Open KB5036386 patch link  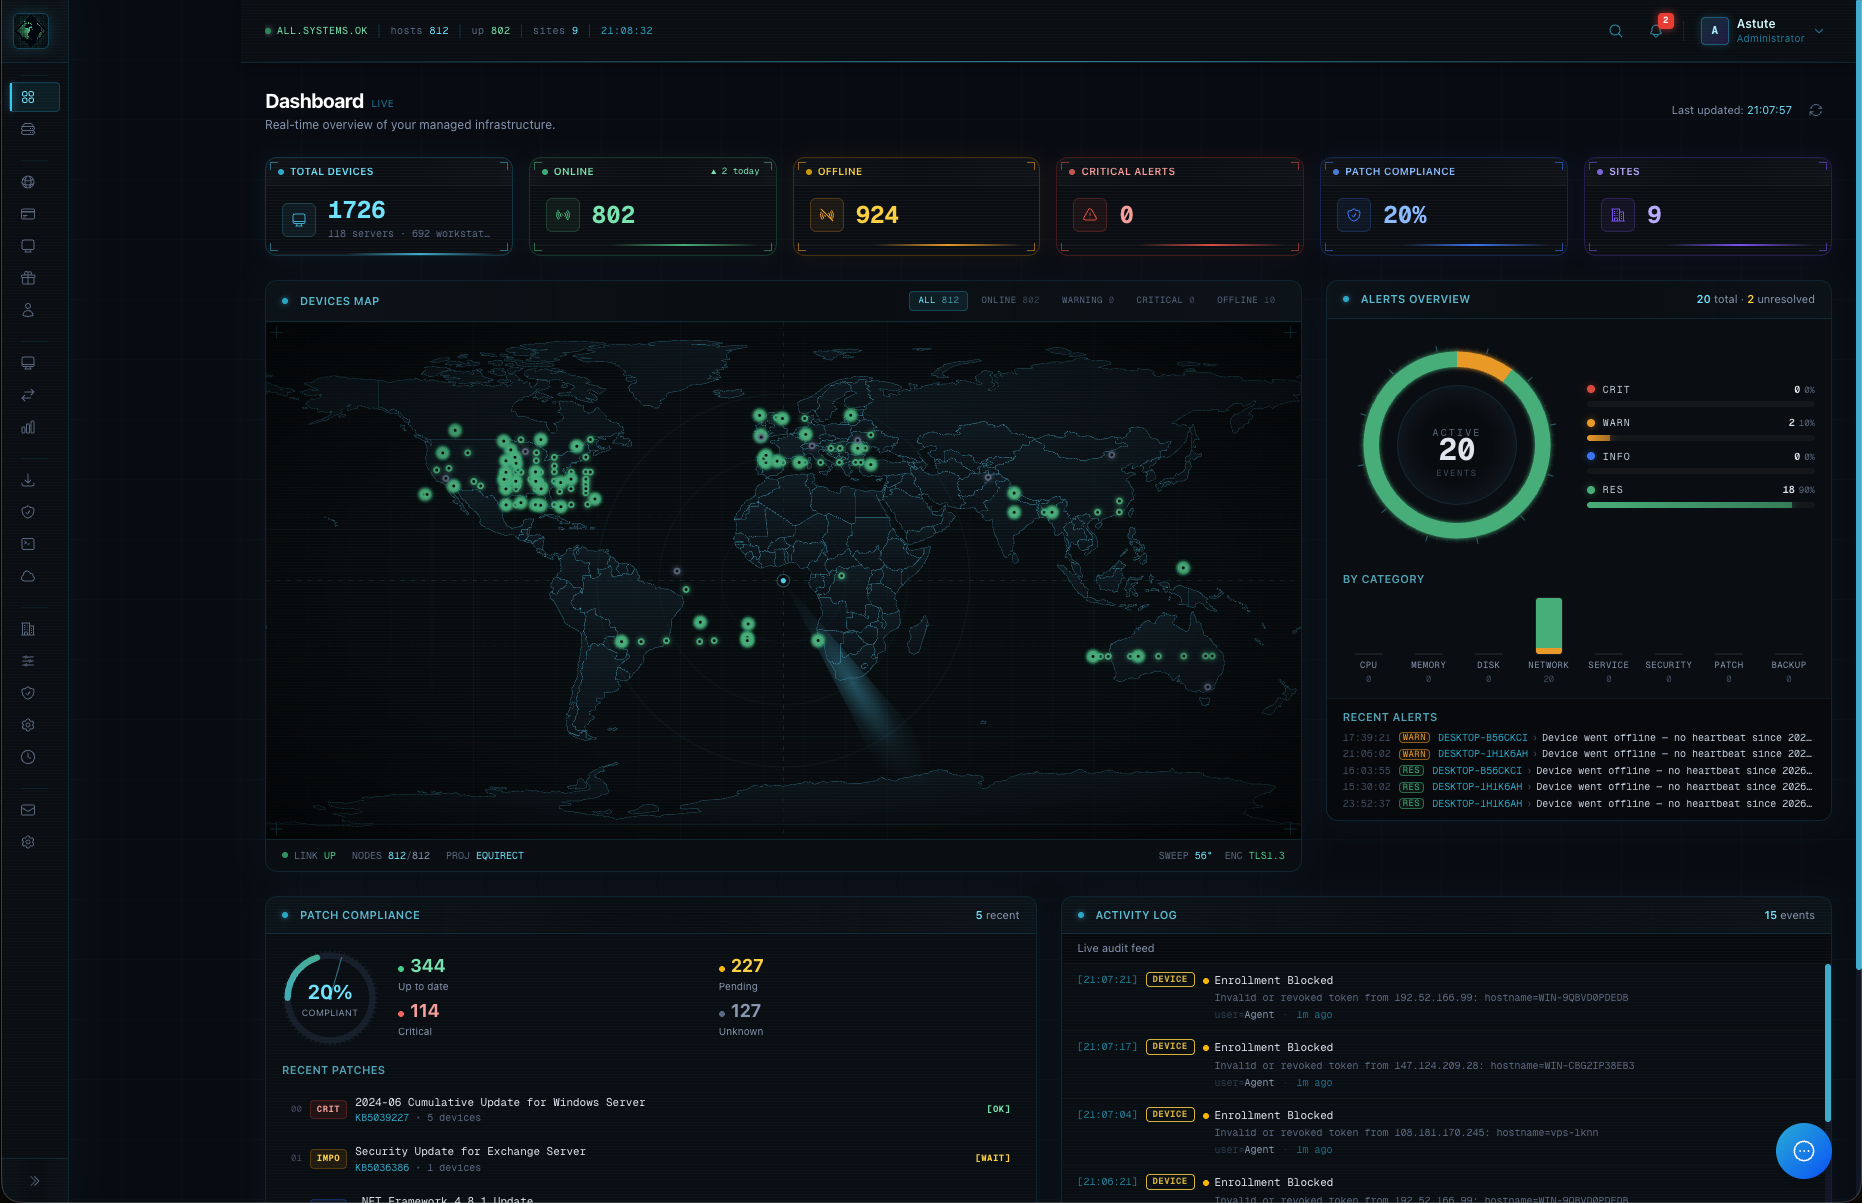tap(382, 1168)
